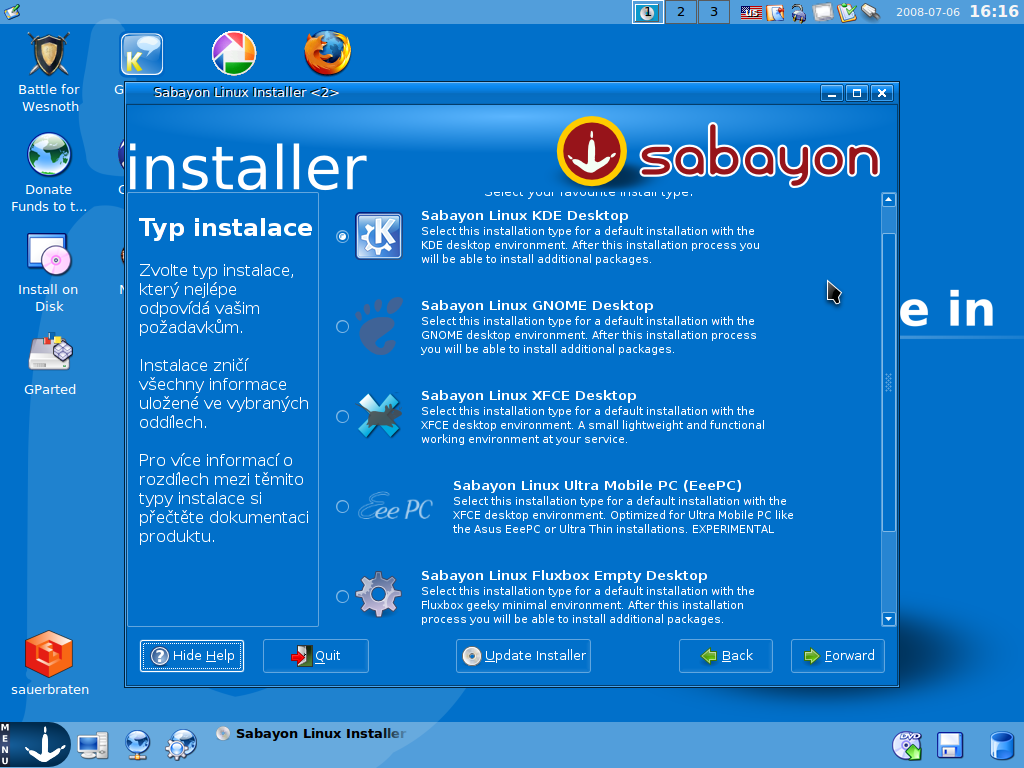Viewport: 1024px width, 768px height.
Task: Open the Picasa desktop icon
Action: [x=234, y=53]
